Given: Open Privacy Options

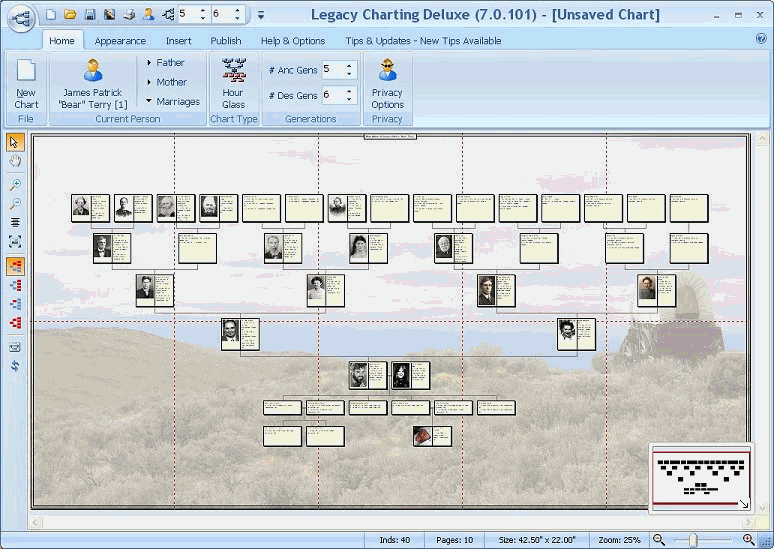Looking at the screenshot, I should point(387,83).
